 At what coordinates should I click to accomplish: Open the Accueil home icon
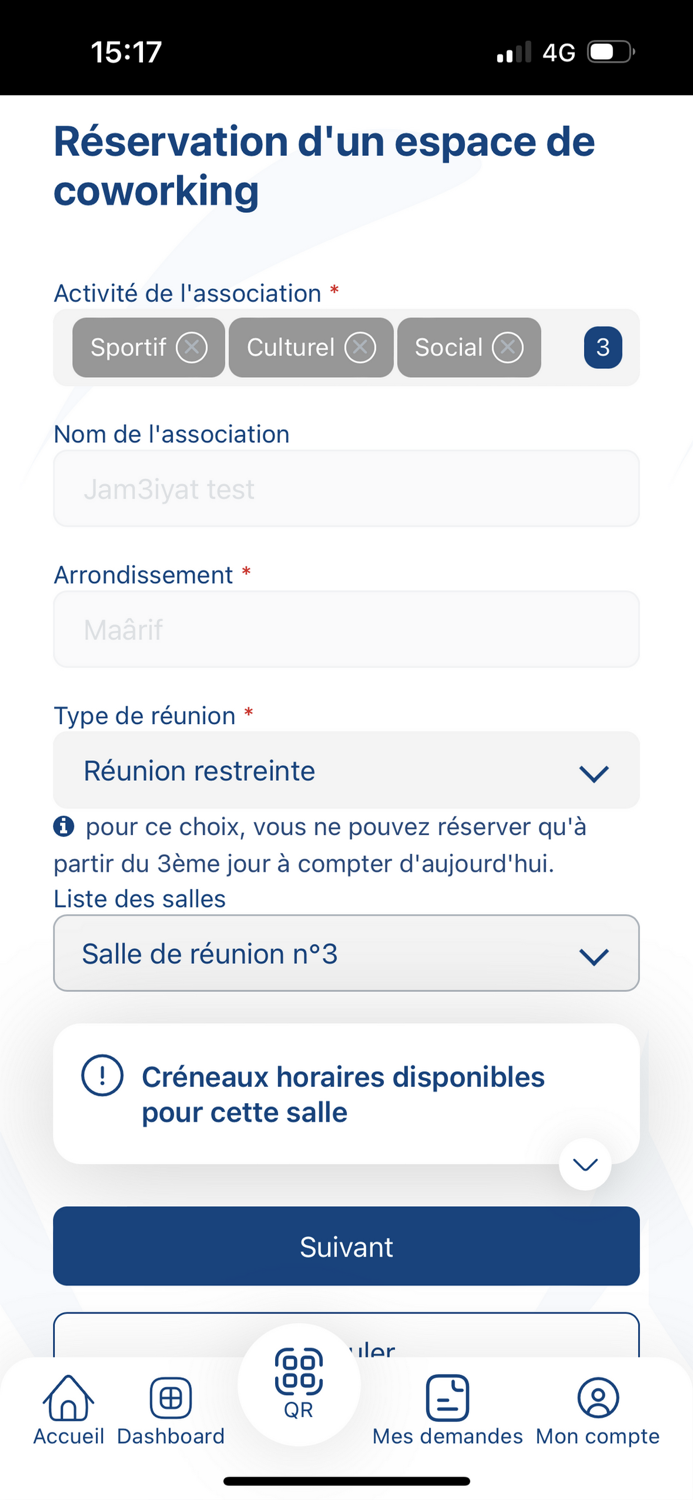point(67,1398)
